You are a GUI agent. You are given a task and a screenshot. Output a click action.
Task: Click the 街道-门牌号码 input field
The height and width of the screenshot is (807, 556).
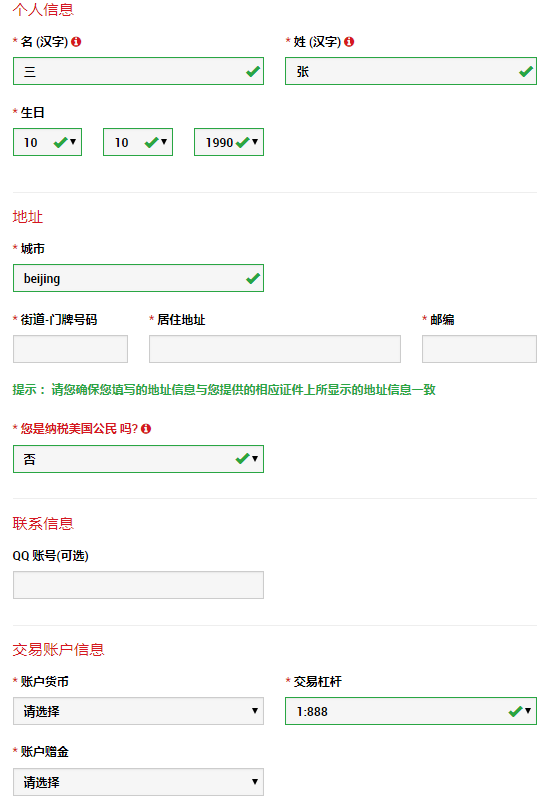coord(71,349)
